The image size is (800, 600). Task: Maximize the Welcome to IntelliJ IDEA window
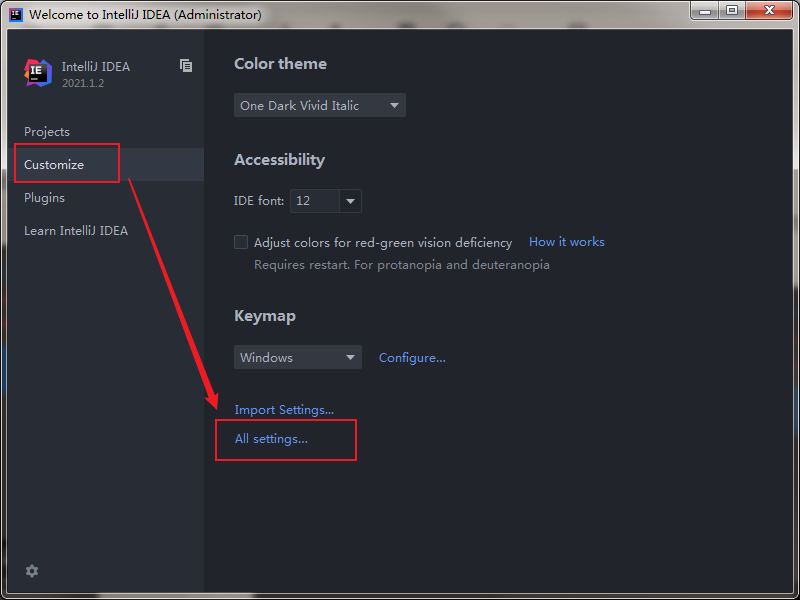point(732,11)
